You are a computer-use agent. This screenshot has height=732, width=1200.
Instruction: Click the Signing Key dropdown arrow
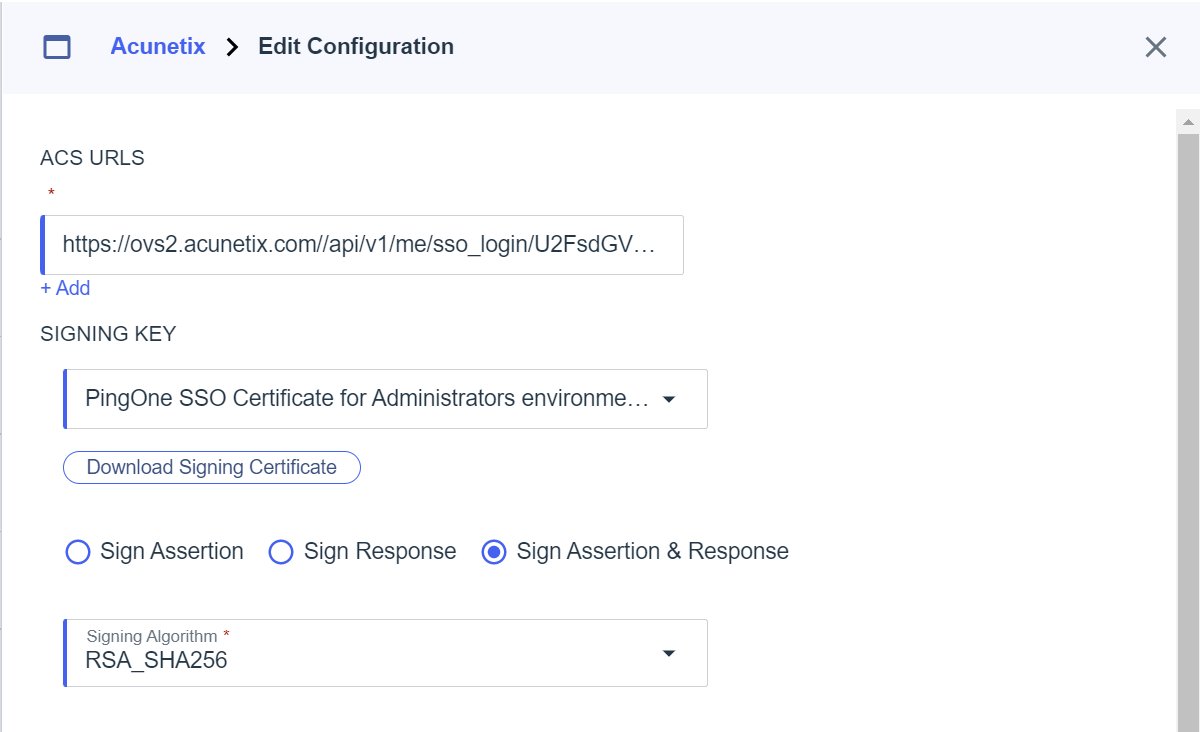tap(669, 399)
